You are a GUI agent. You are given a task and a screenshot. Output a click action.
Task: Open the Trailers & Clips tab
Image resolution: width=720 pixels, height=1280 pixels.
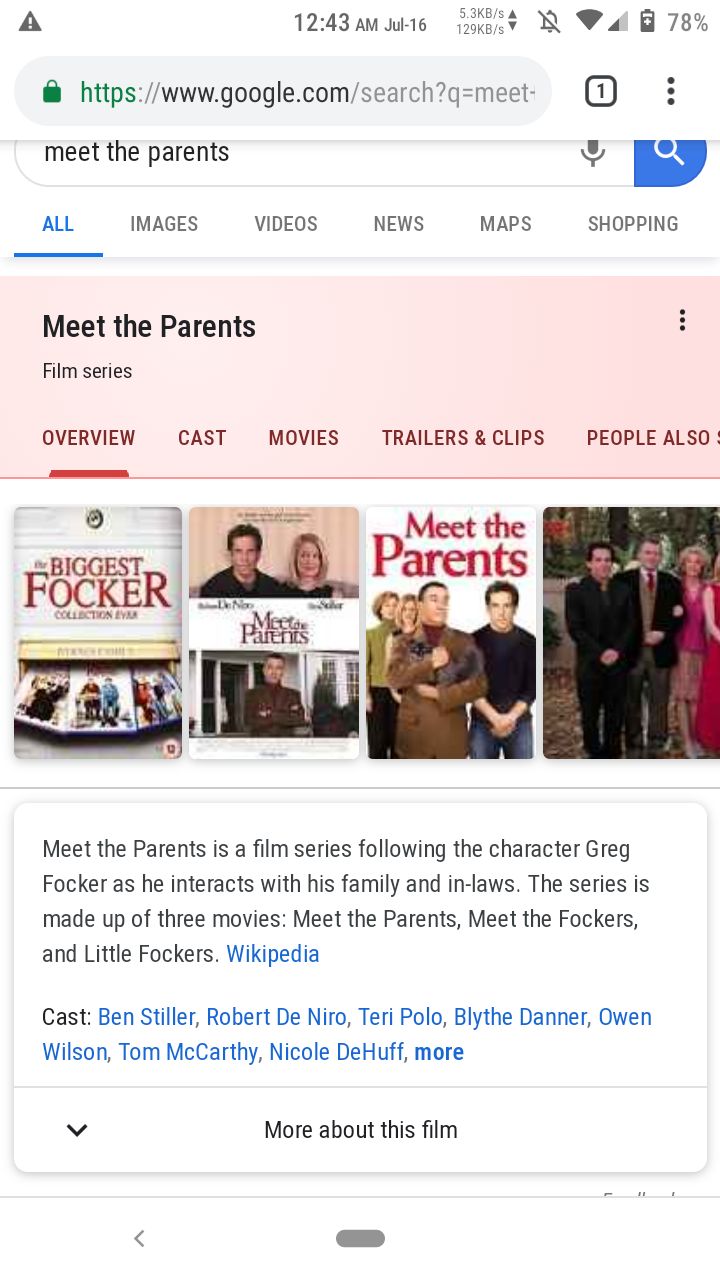(x=463, y=438)
